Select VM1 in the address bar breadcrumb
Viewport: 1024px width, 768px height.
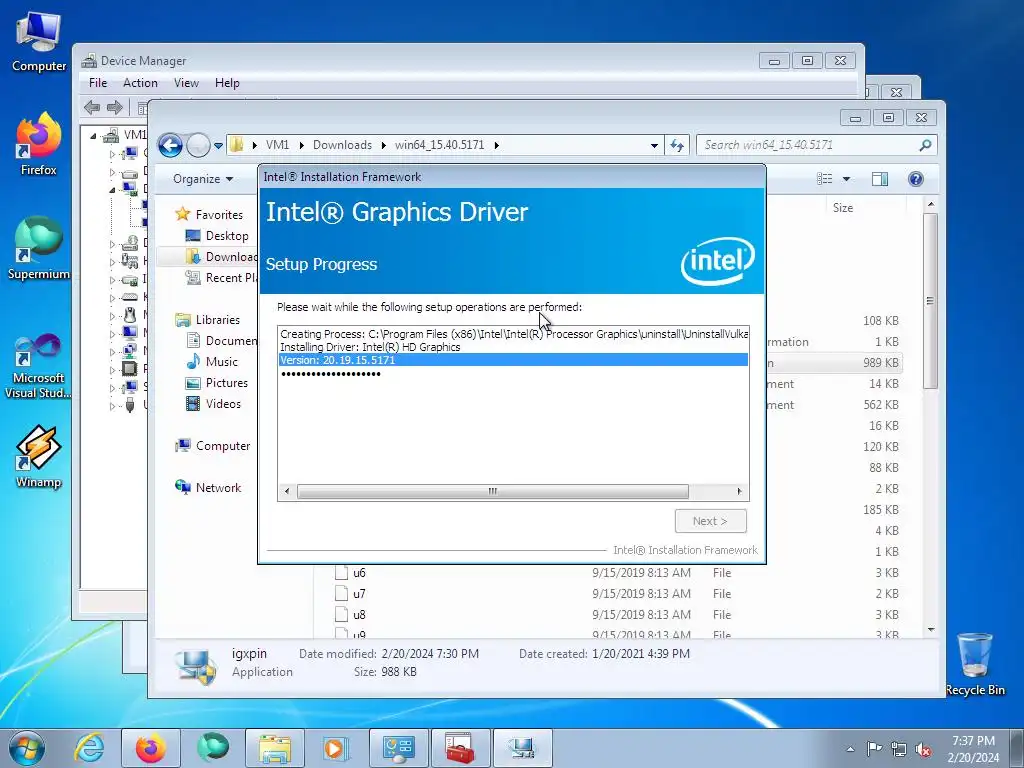[x=277, y=145]
